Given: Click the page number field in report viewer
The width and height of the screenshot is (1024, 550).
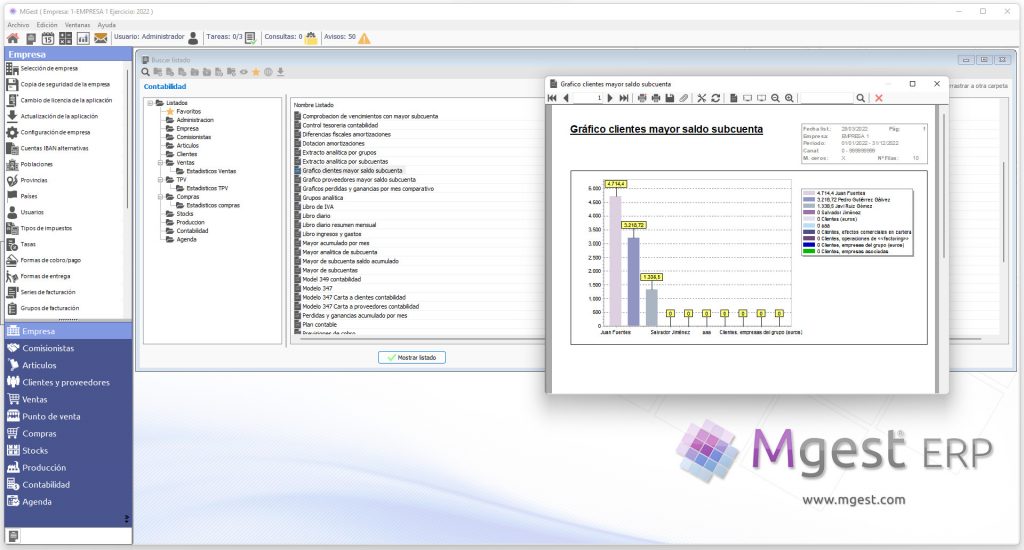Looking at the screenshot, I should click(x=588, y=98).
